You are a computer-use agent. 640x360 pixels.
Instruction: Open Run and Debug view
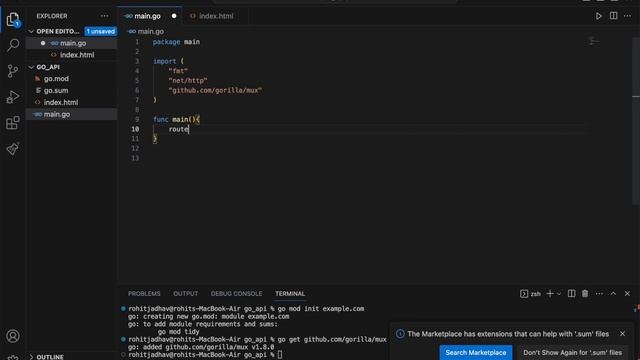13,97
